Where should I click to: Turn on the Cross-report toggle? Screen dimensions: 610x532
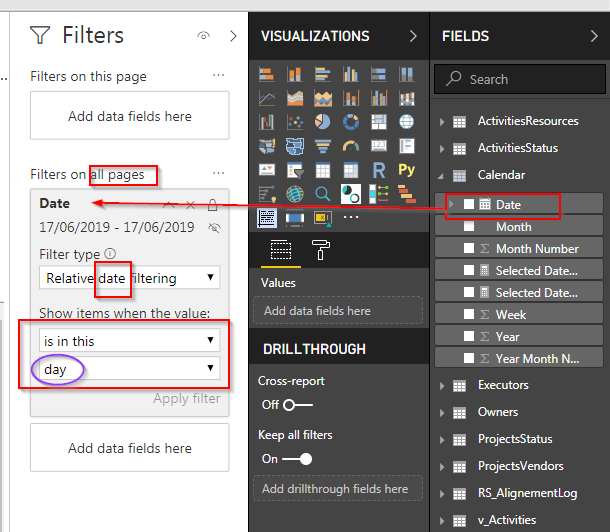coord(298,405)
